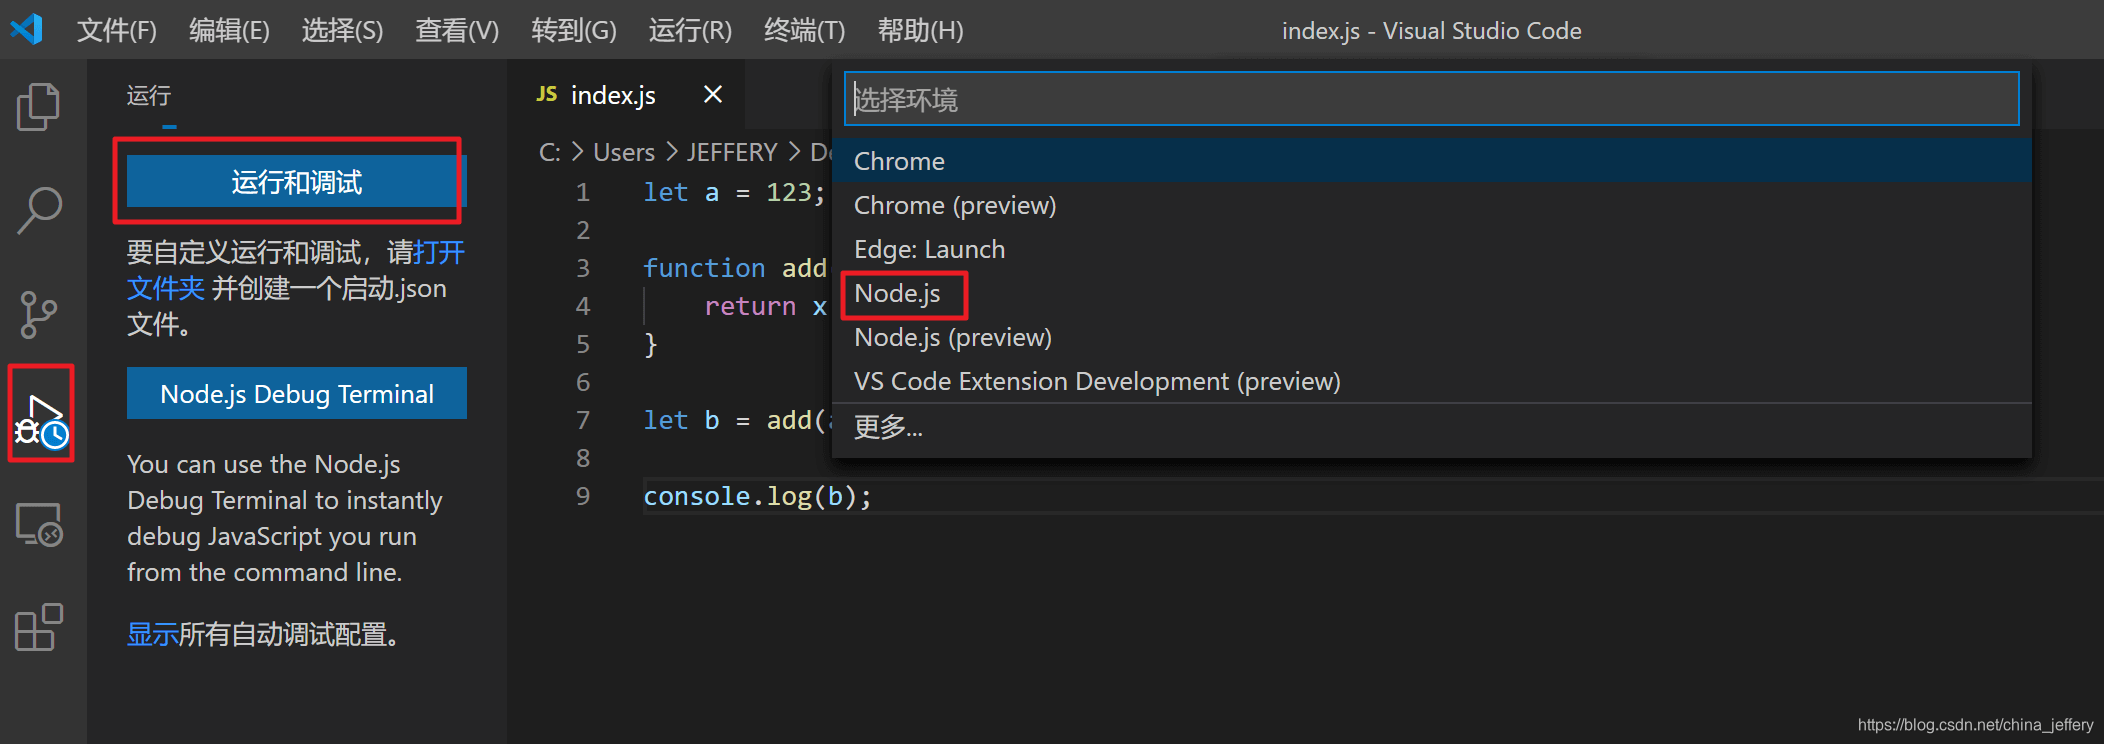Click the 显示 auto debug configurations link
This screenshot has height=744, width=2104.
(x=152, y=635)
